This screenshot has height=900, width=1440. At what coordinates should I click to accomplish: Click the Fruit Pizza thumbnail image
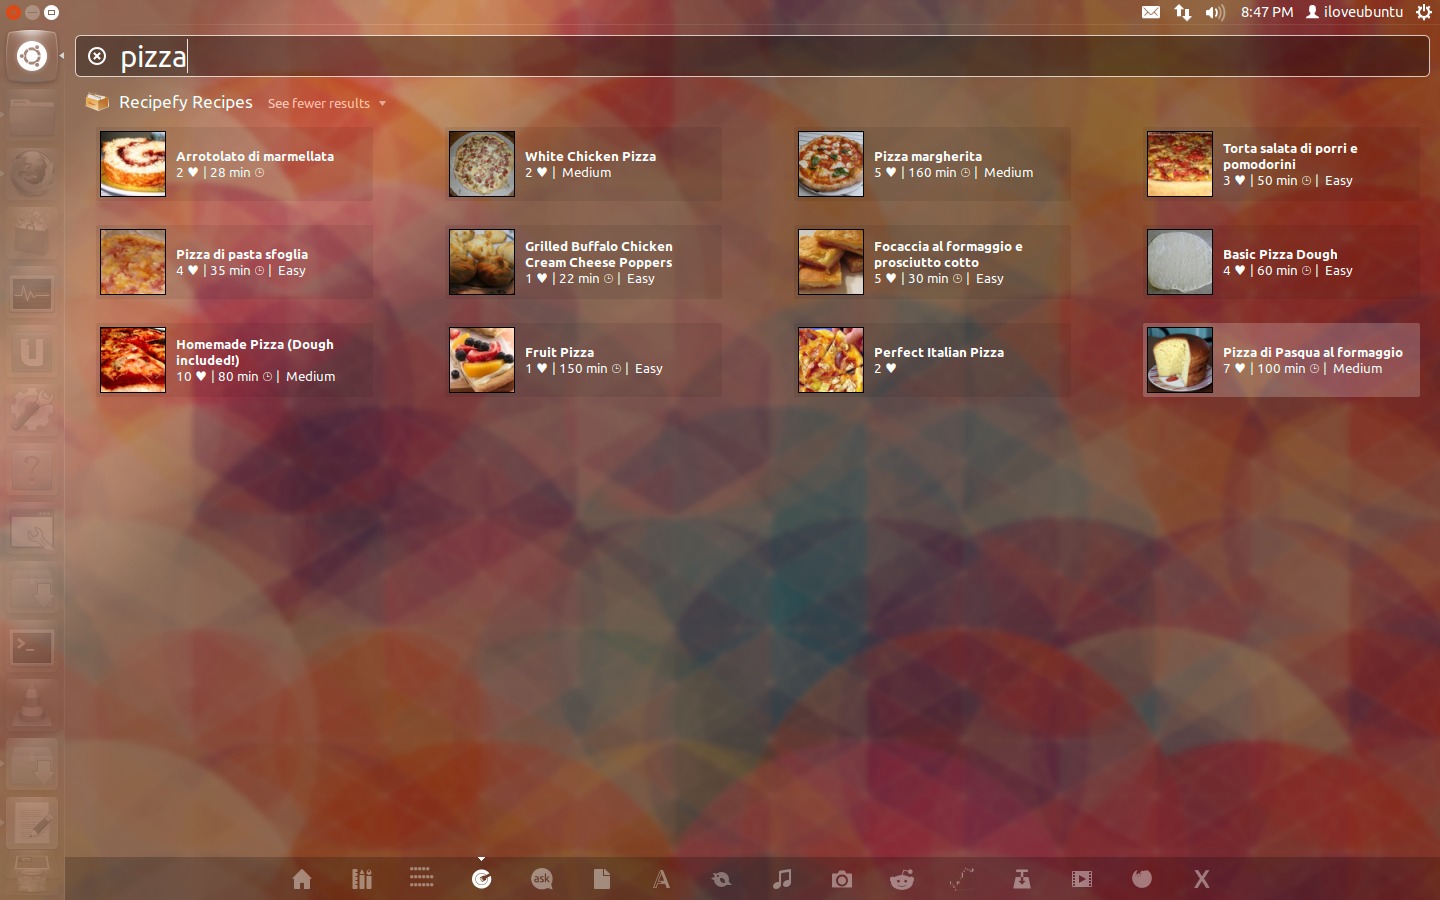coord(482,360)
